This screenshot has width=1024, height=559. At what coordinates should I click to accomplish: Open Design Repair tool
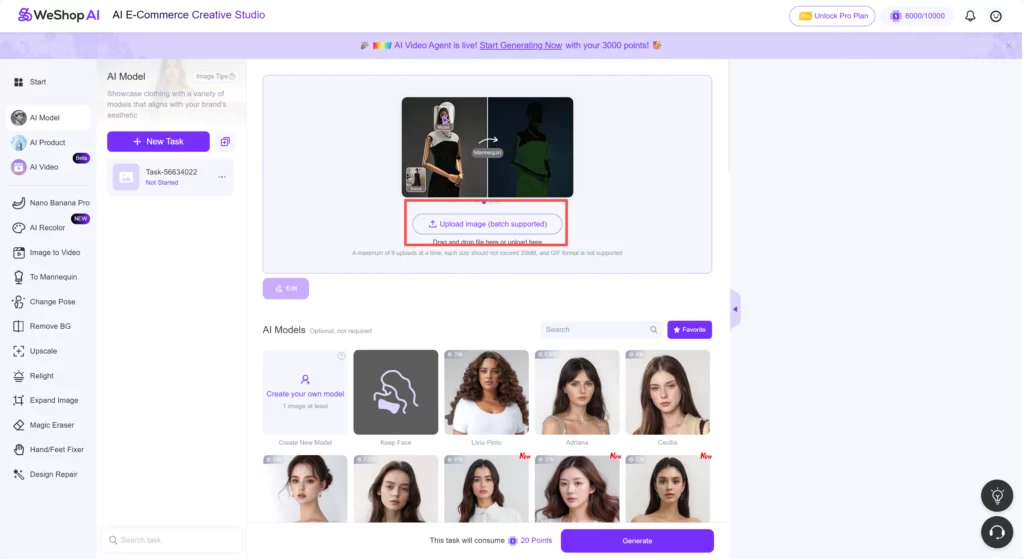click(45, 475)
